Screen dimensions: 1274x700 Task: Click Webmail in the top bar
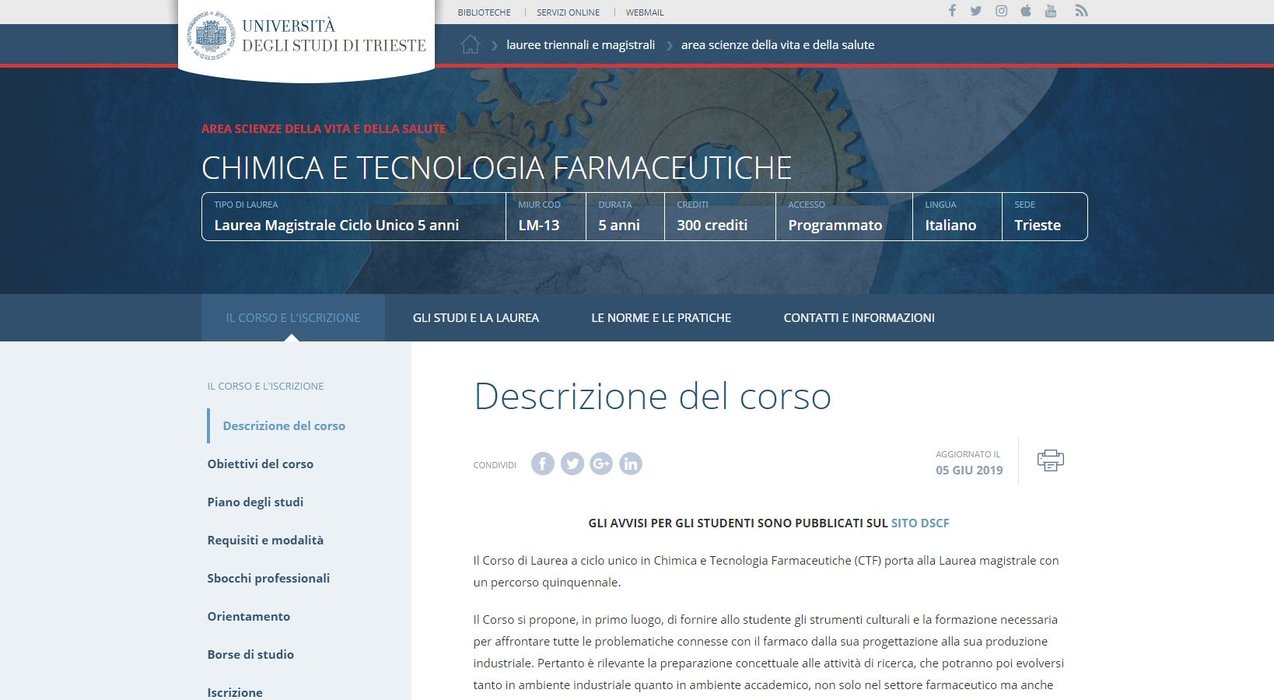644,12
